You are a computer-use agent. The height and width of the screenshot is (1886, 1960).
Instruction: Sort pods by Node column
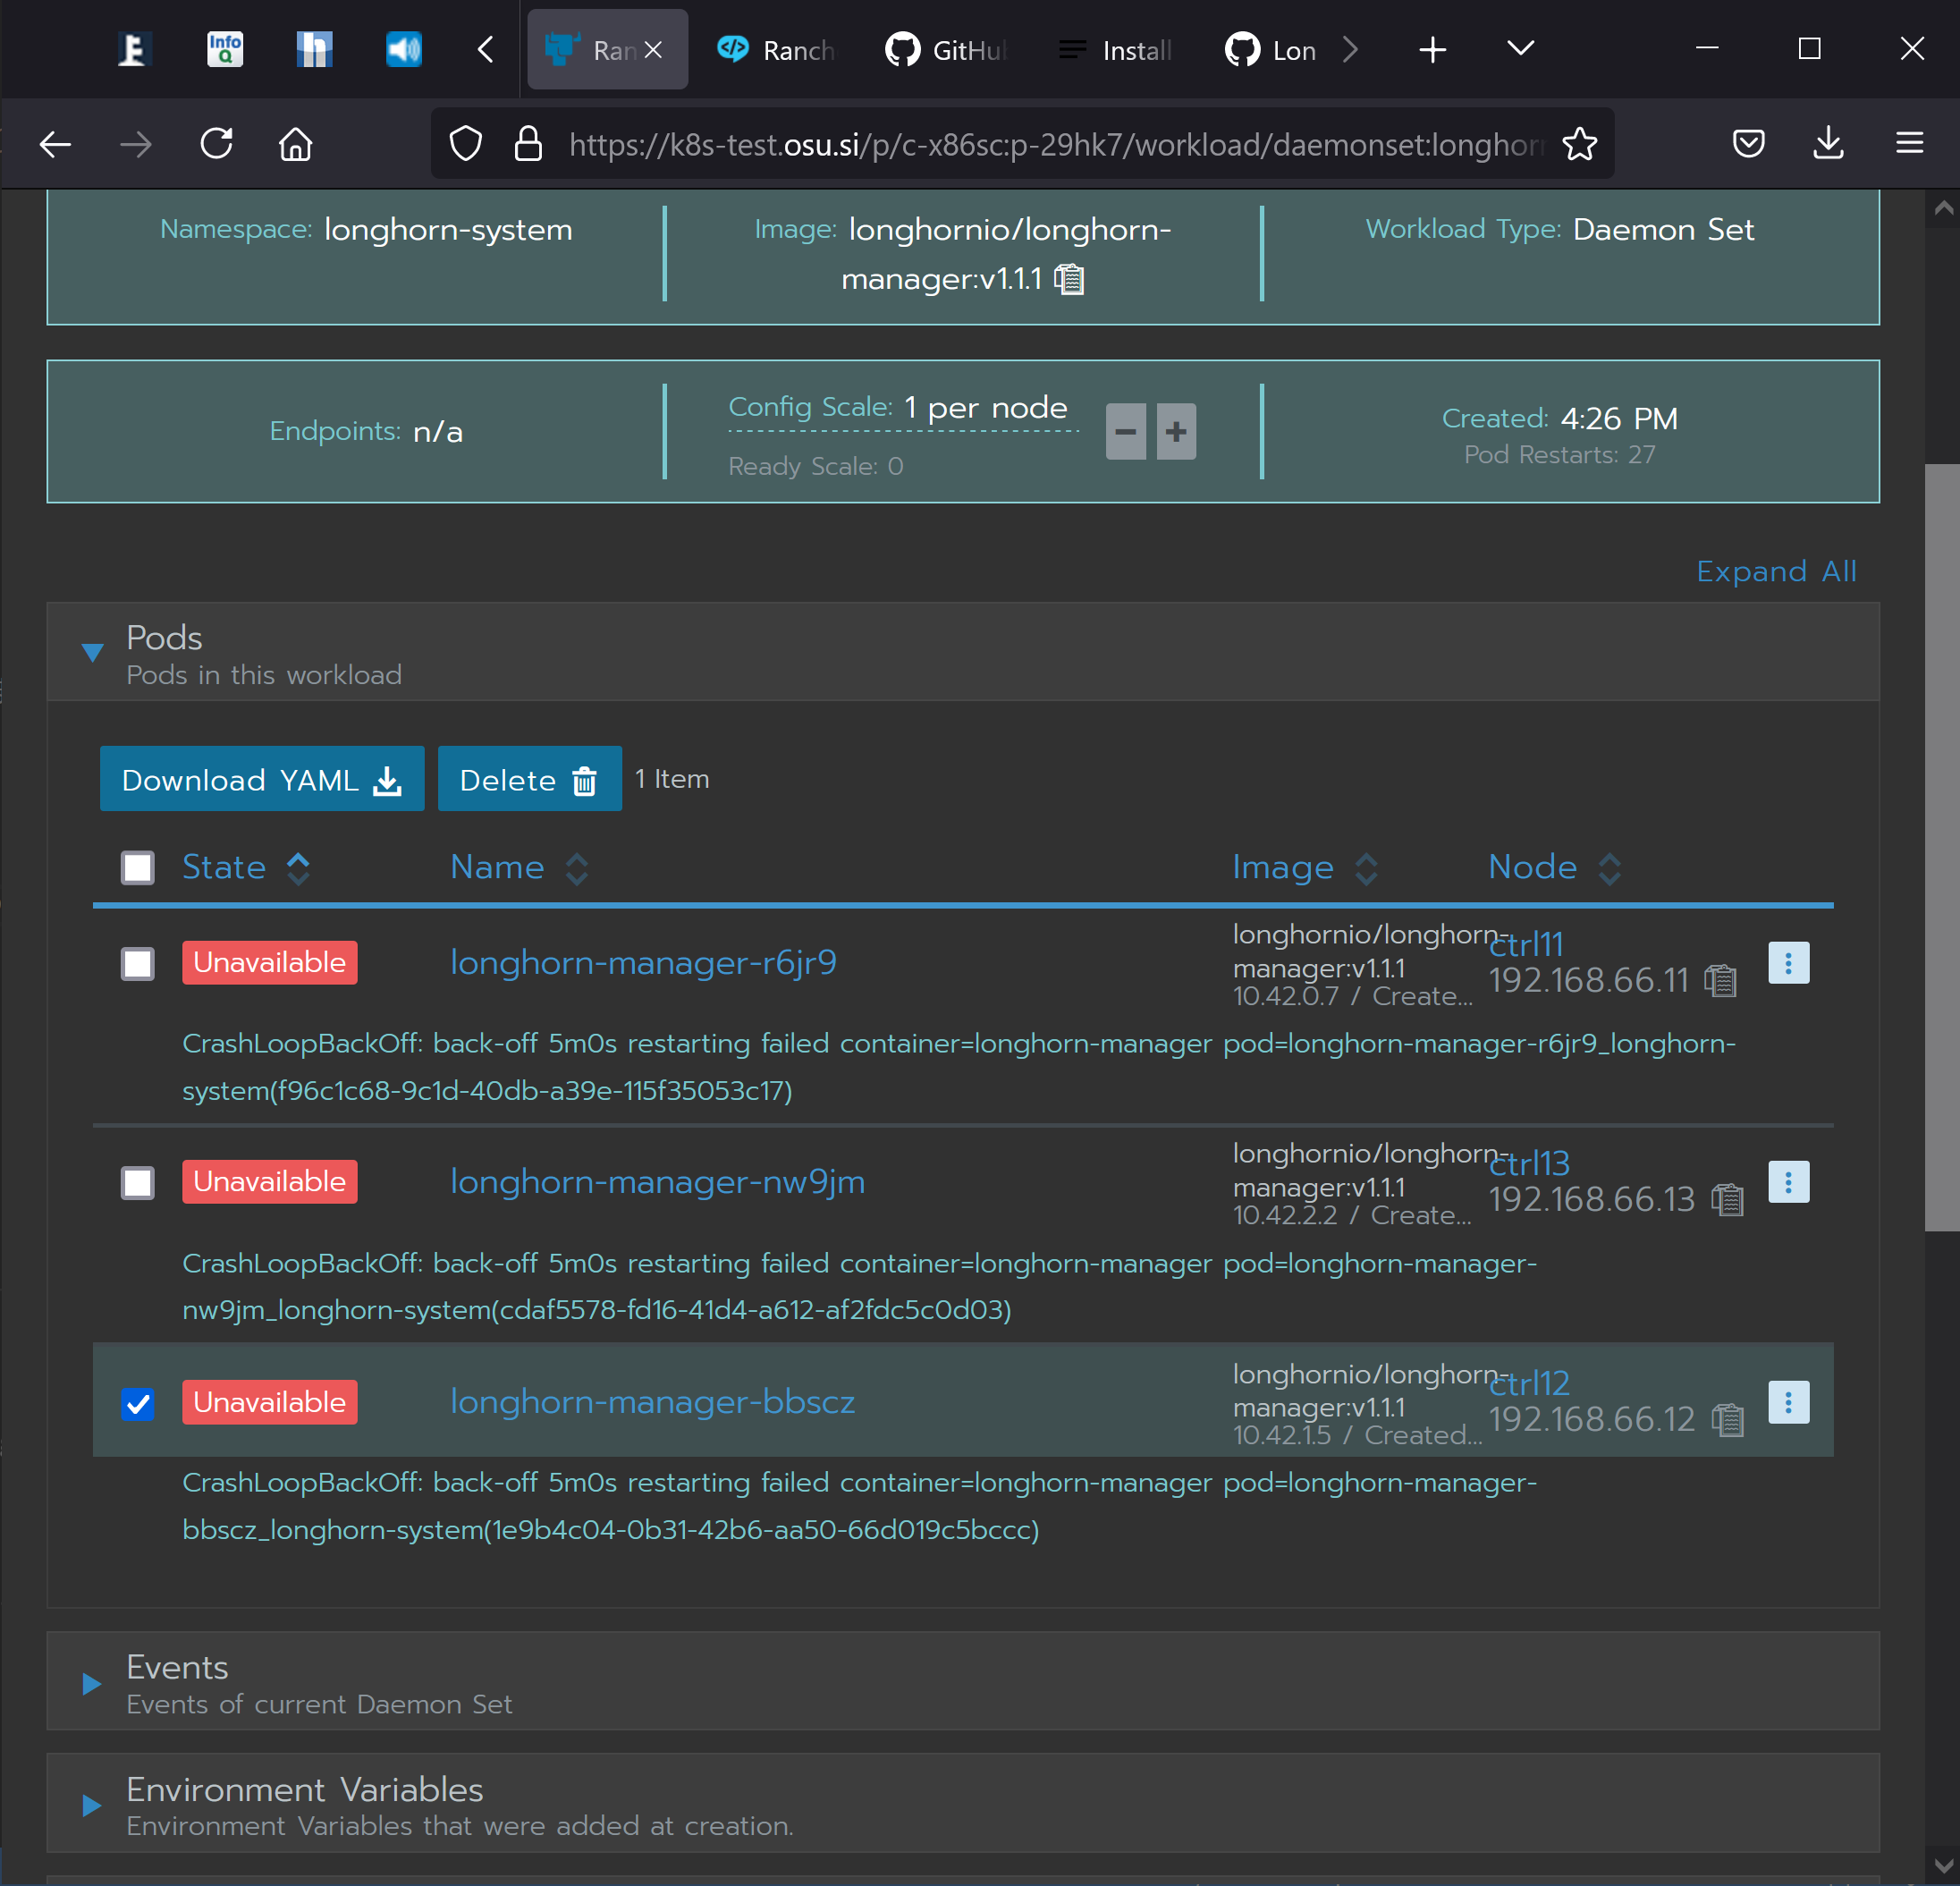click(x=1554, y=867)
